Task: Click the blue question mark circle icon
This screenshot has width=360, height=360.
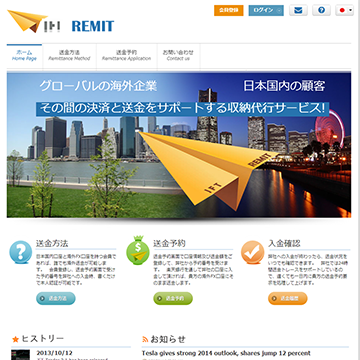Action: (x=21, y=252)
